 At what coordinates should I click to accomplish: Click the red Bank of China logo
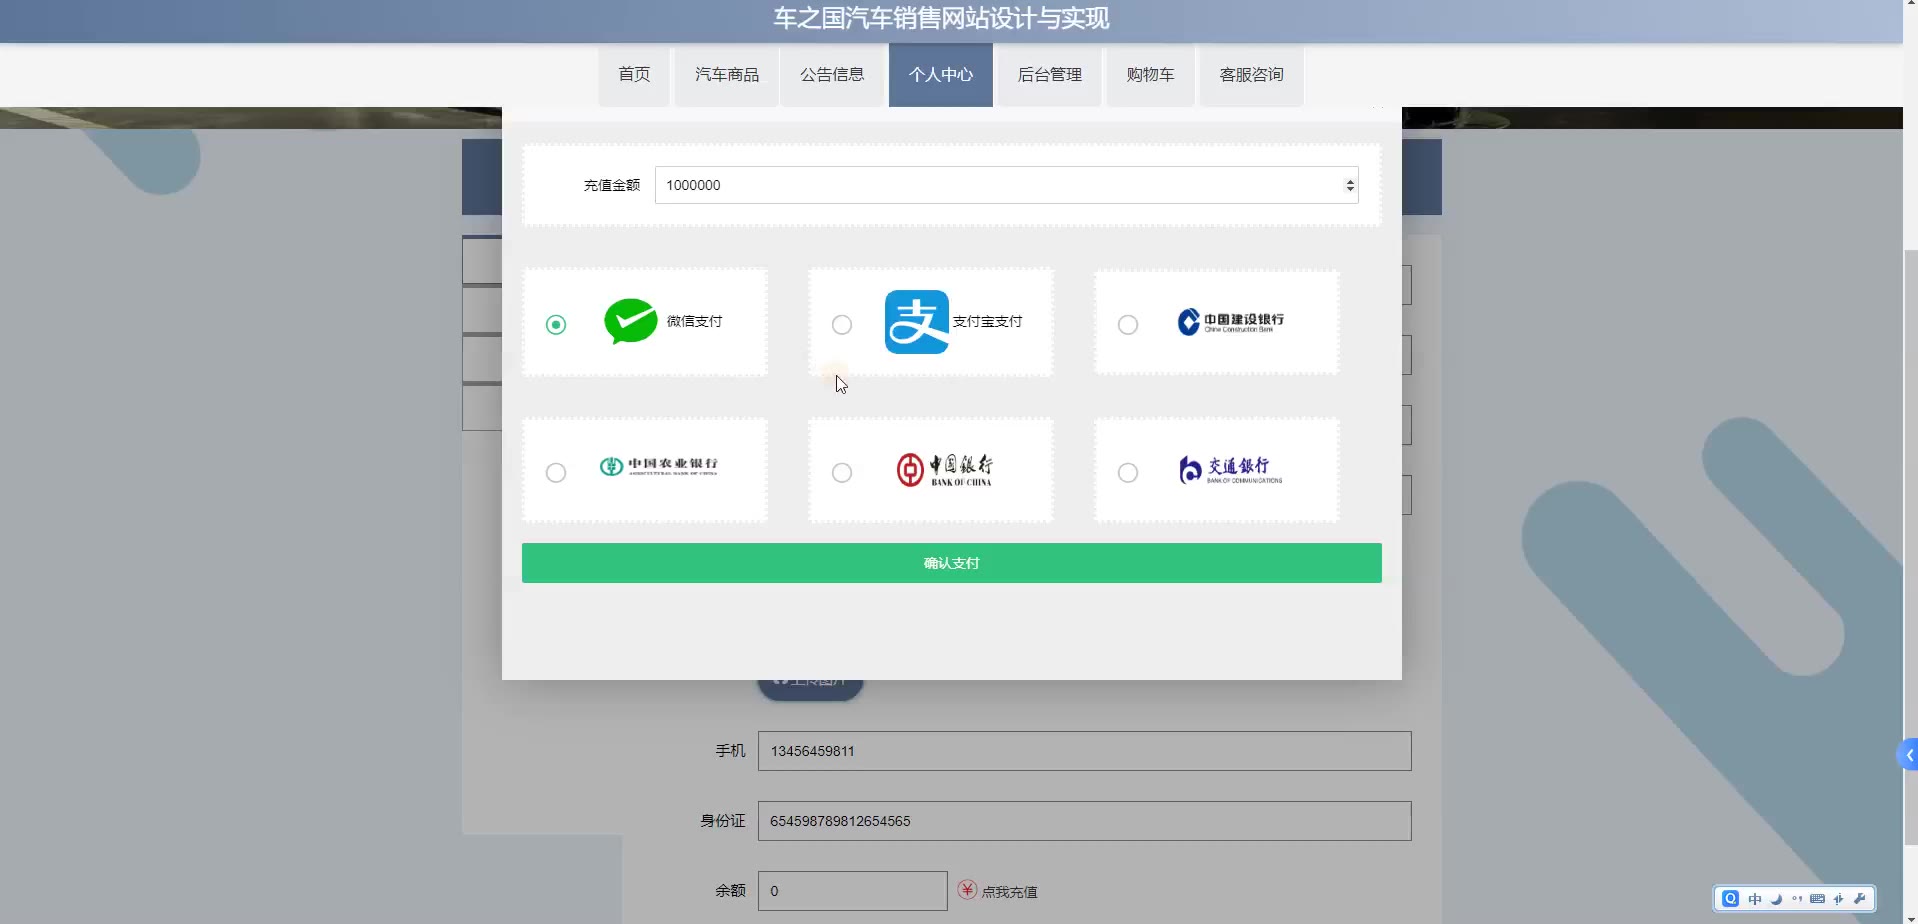pyautogui.click(x=945, y=470)
